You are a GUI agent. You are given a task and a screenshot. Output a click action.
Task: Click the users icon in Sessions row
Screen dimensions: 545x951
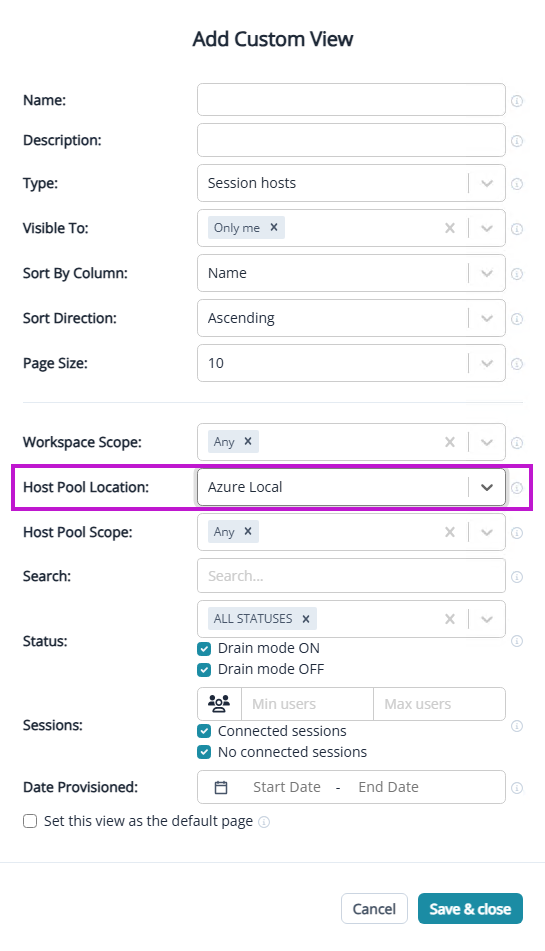tap(219, 704)
